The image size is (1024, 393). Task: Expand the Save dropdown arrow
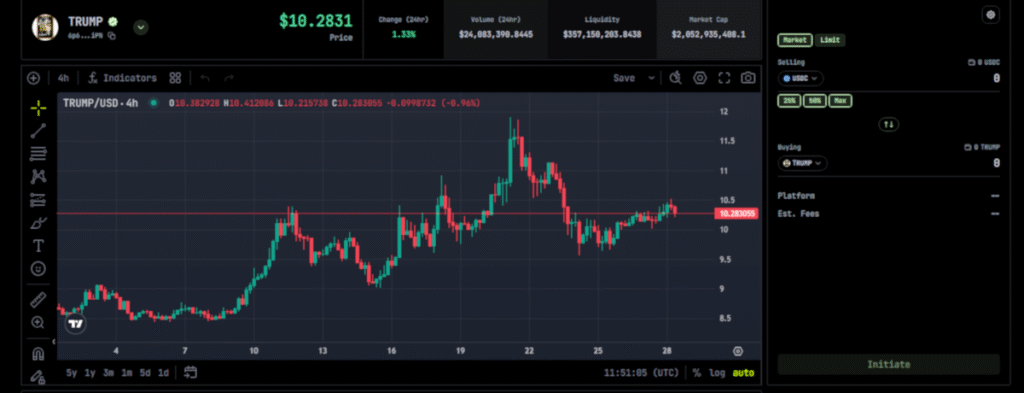click(651, 78)
